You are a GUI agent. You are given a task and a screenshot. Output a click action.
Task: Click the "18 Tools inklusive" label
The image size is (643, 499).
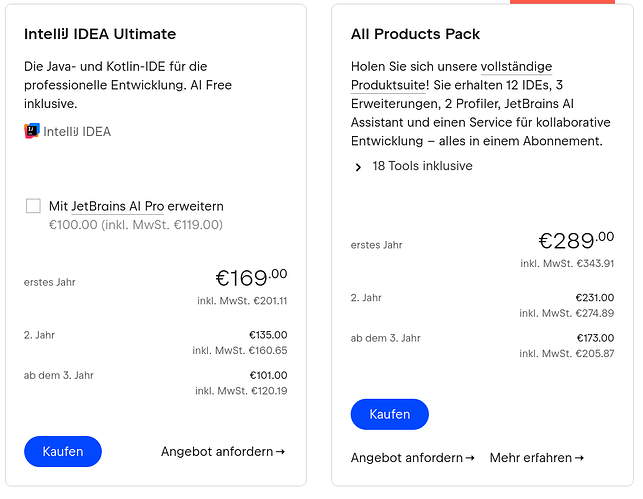(422, 166)
